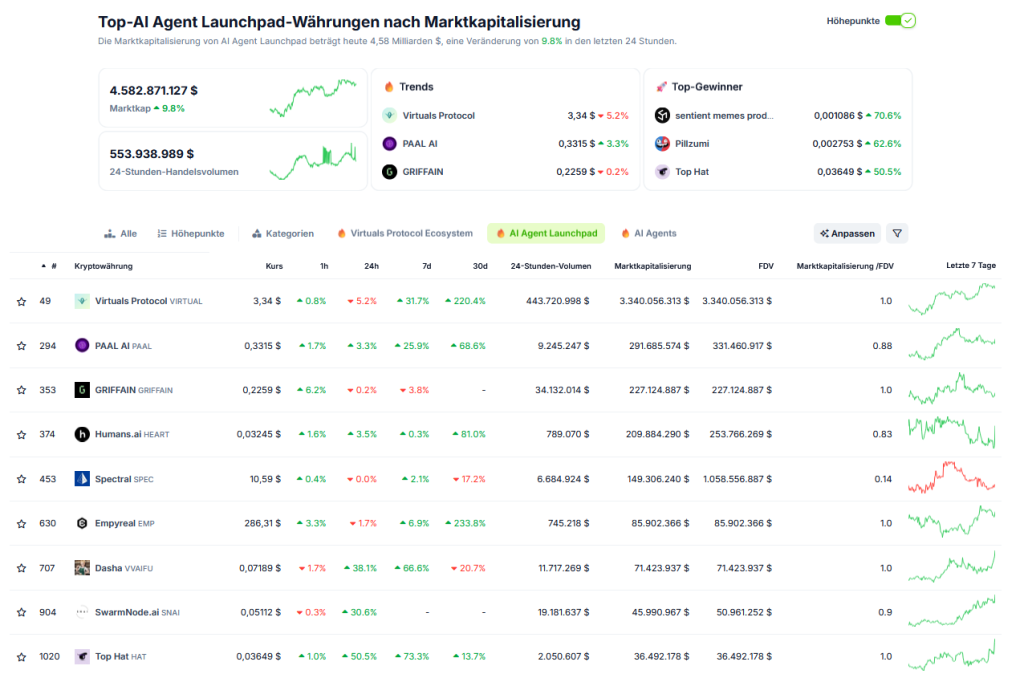The width and height of the screenshot is (1024, 678).
Task: Open Virtuals Protocol 7-day sparkline
Action: pyautogui.click(x=952, y=300)
